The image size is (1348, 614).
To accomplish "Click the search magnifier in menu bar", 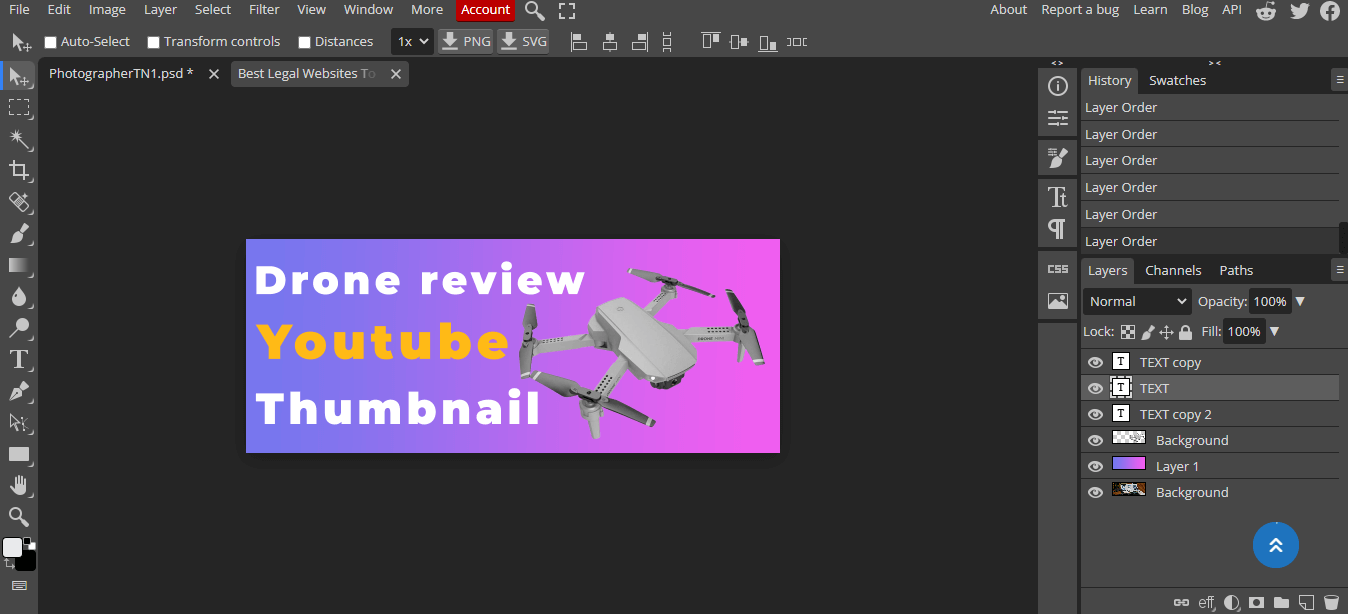I will (x=535, y=11).
